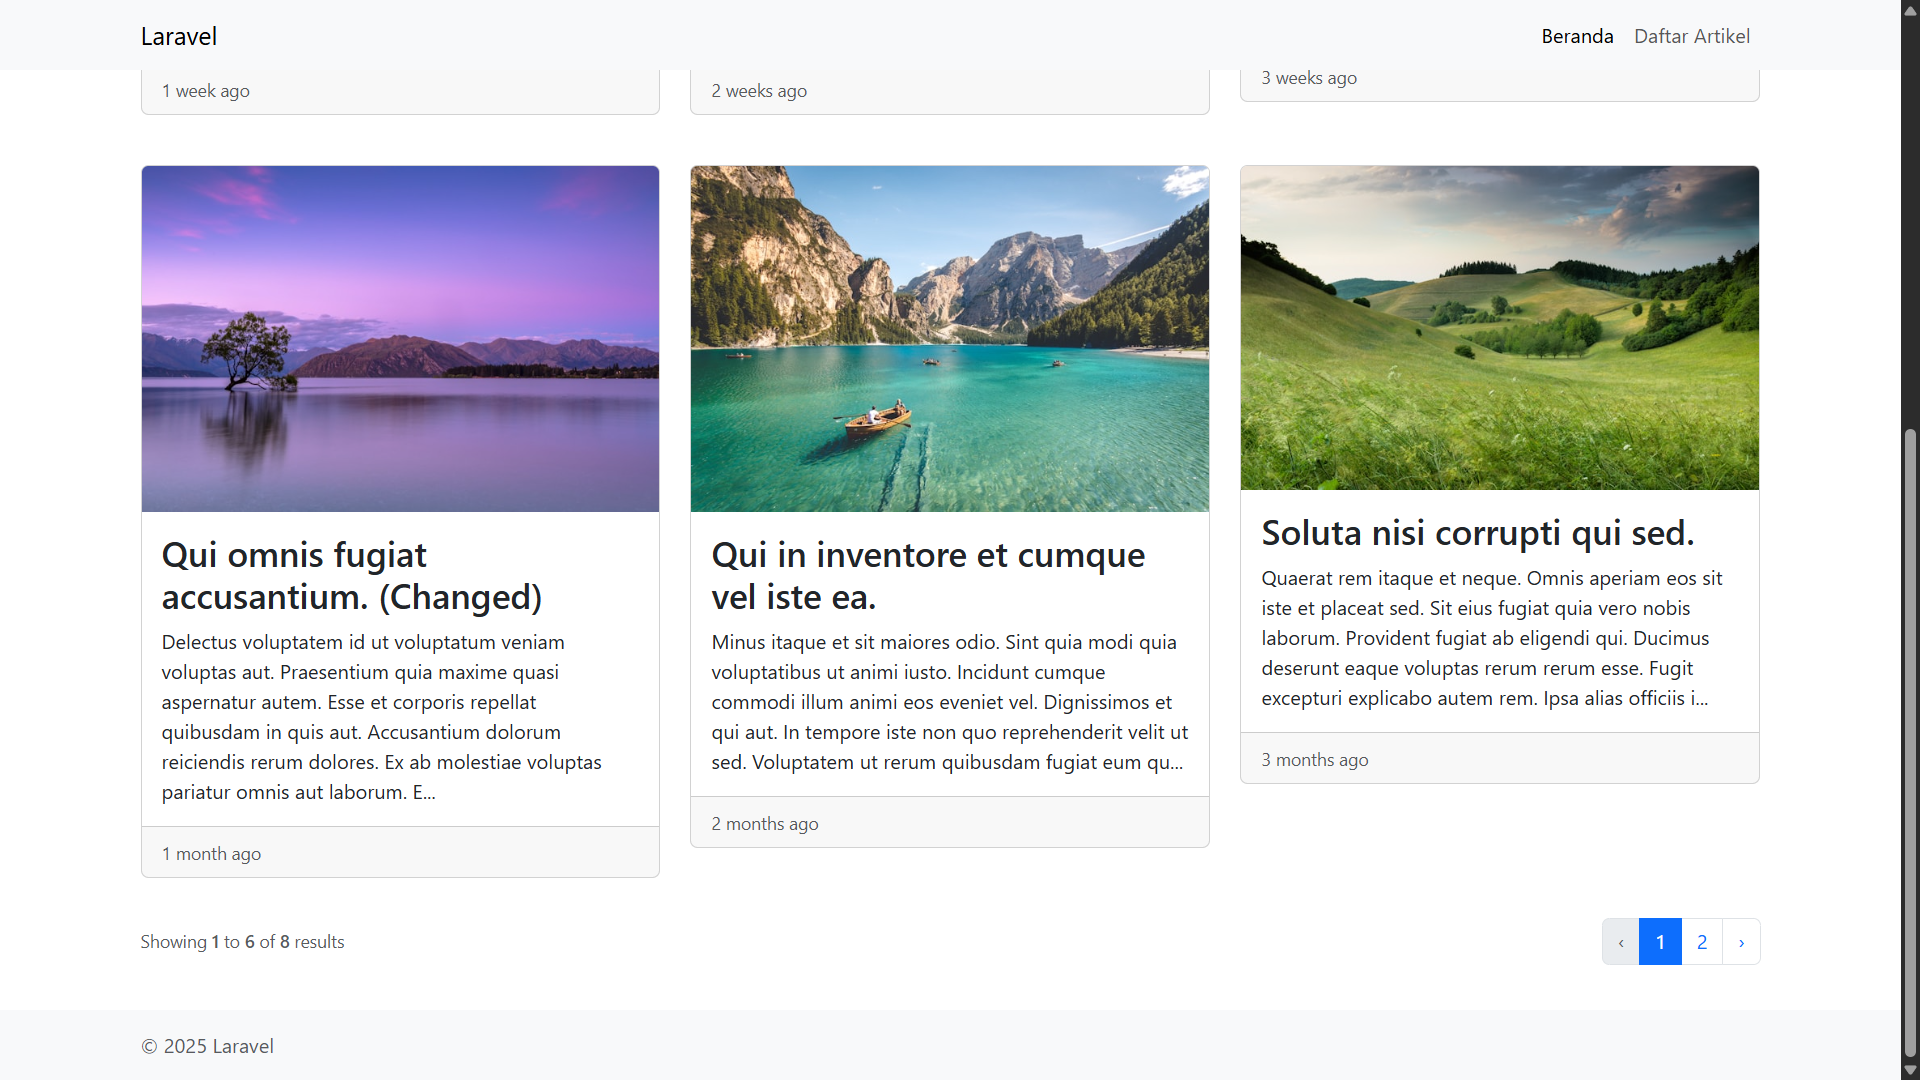Go to the Beranda nav item
The width and height of the screenshot is (1920, 1080).
(x=1577, y=36)
